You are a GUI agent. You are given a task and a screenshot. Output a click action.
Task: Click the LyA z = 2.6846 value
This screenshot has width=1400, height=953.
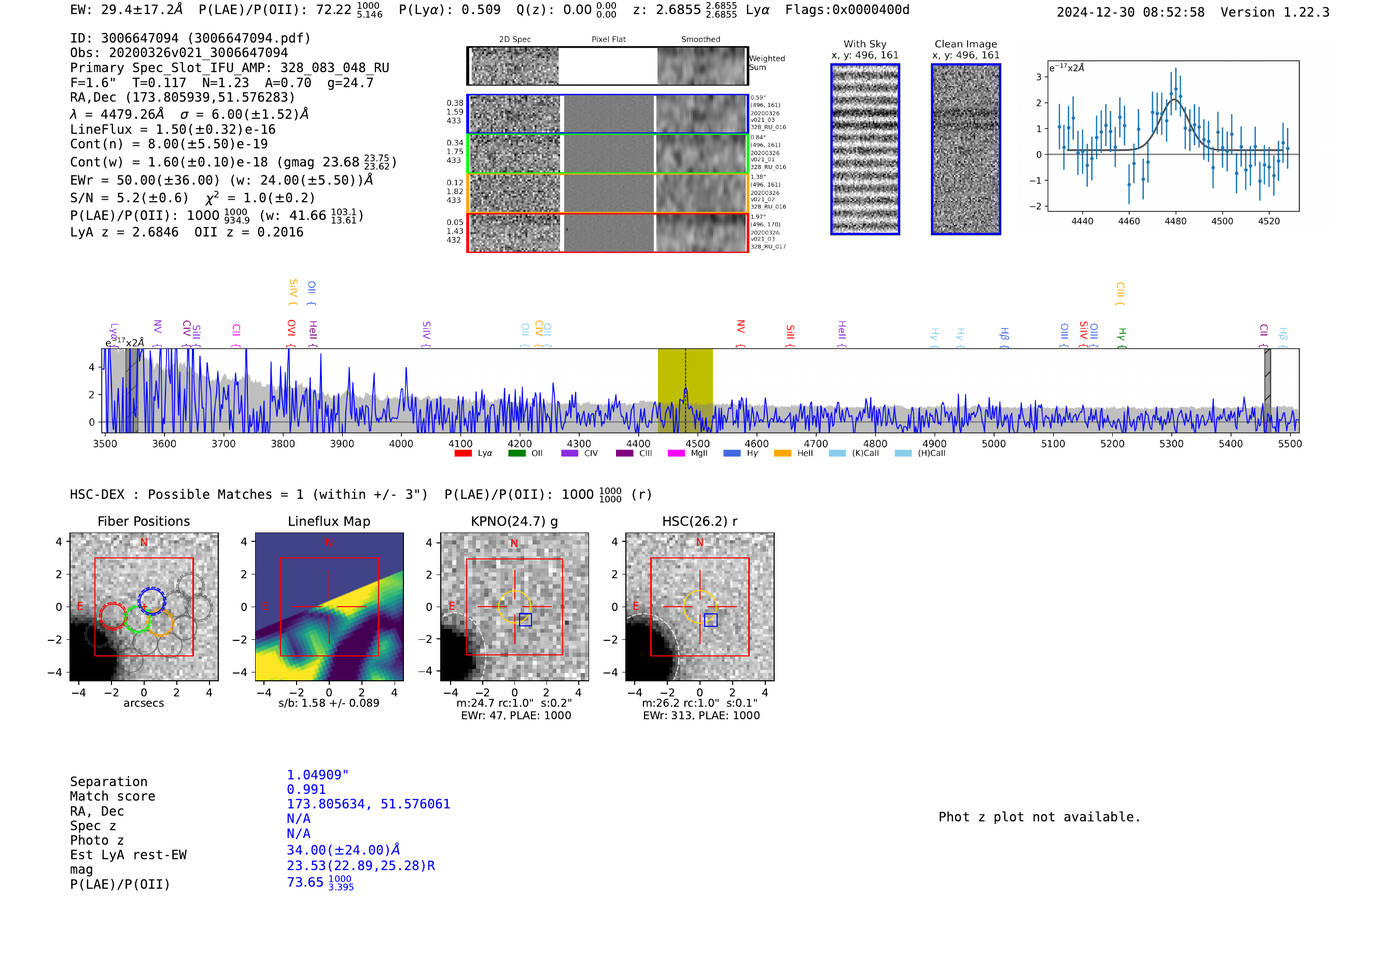(x=124, y=232)
